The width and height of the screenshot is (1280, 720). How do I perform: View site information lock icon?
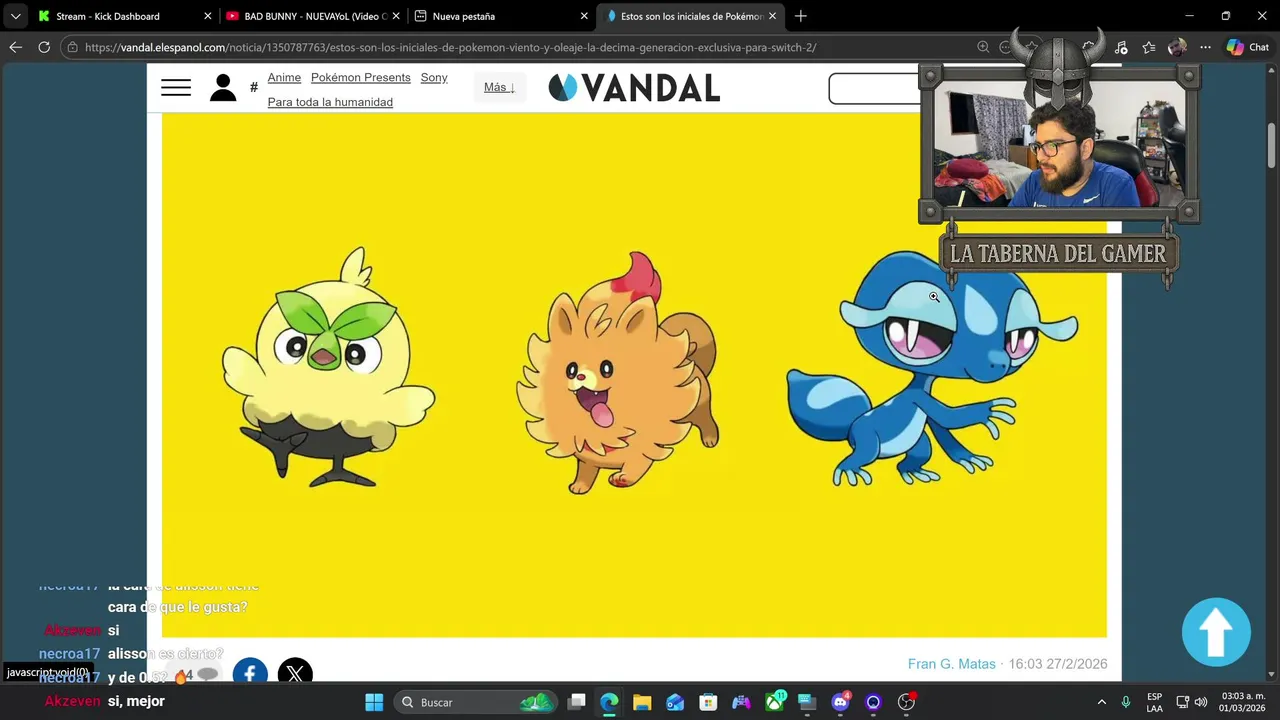tap(73, 47)
